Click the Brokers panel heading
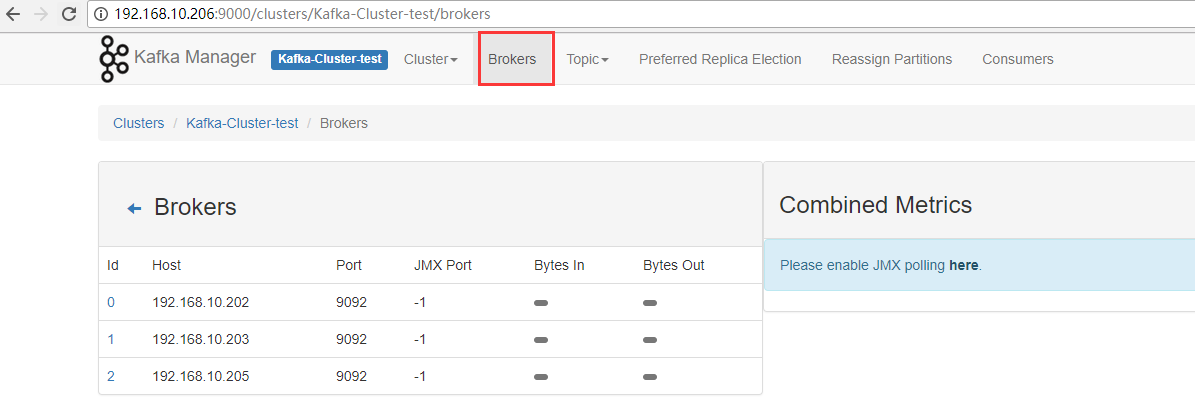Viewport: 1195px width, 410px height. coord(195,207)
